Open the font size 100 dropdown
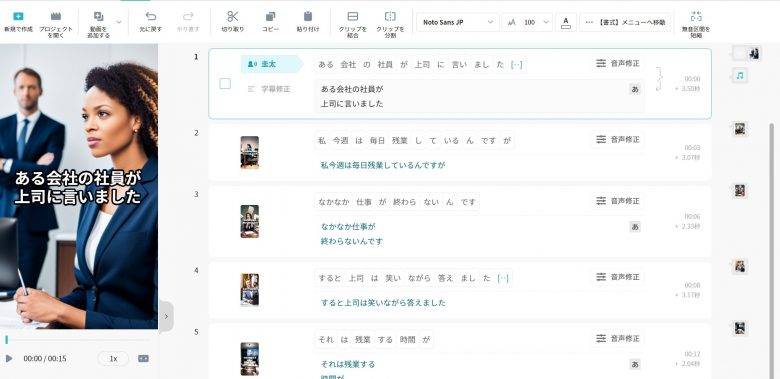The image size is (780, 379). (527, 22)
